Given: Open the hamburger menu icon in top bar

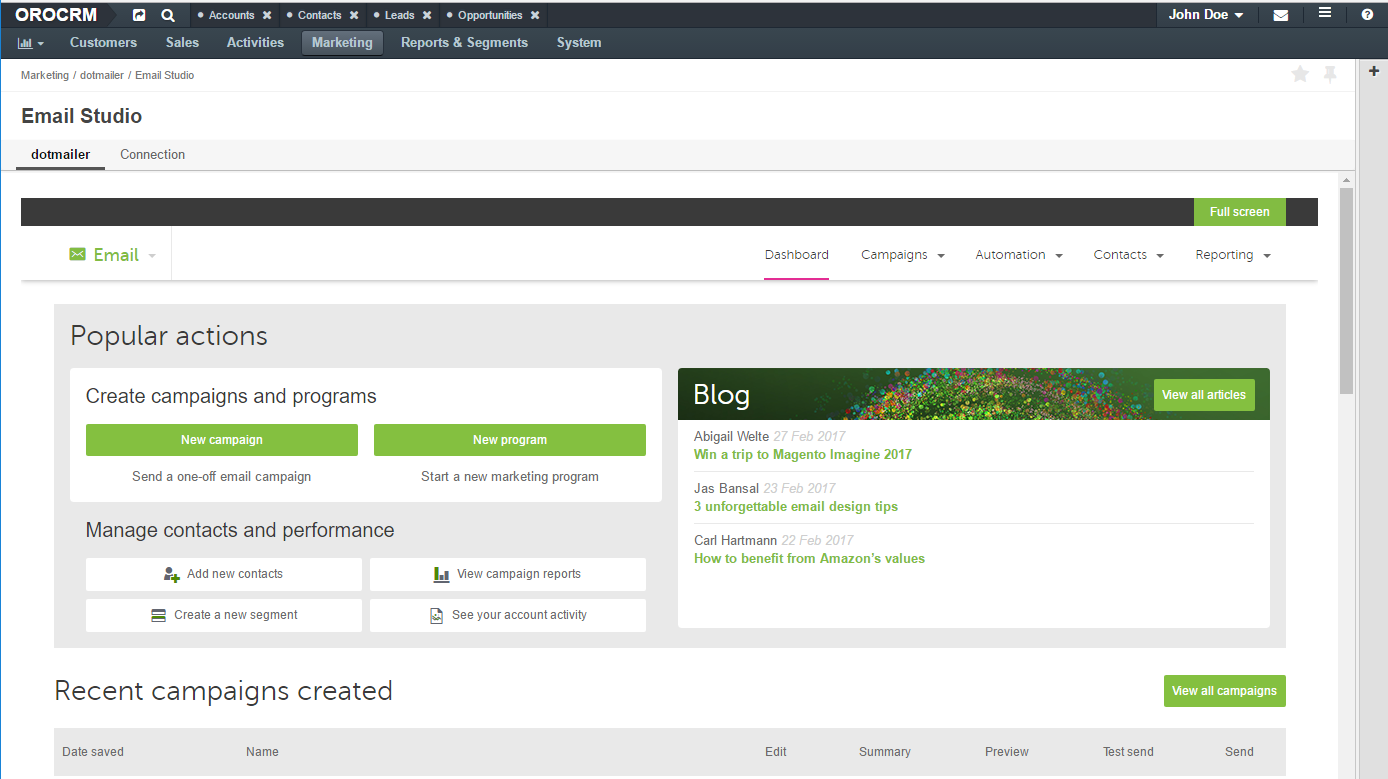Looking at the screenshot, I should (1325, 13).
